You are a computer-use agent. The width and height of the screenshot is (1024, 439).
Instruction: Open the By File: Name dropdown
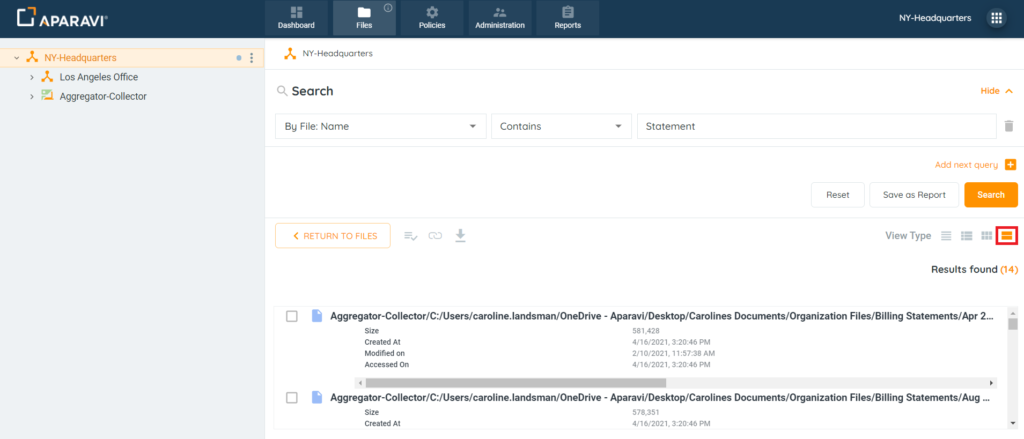point(381,127)
